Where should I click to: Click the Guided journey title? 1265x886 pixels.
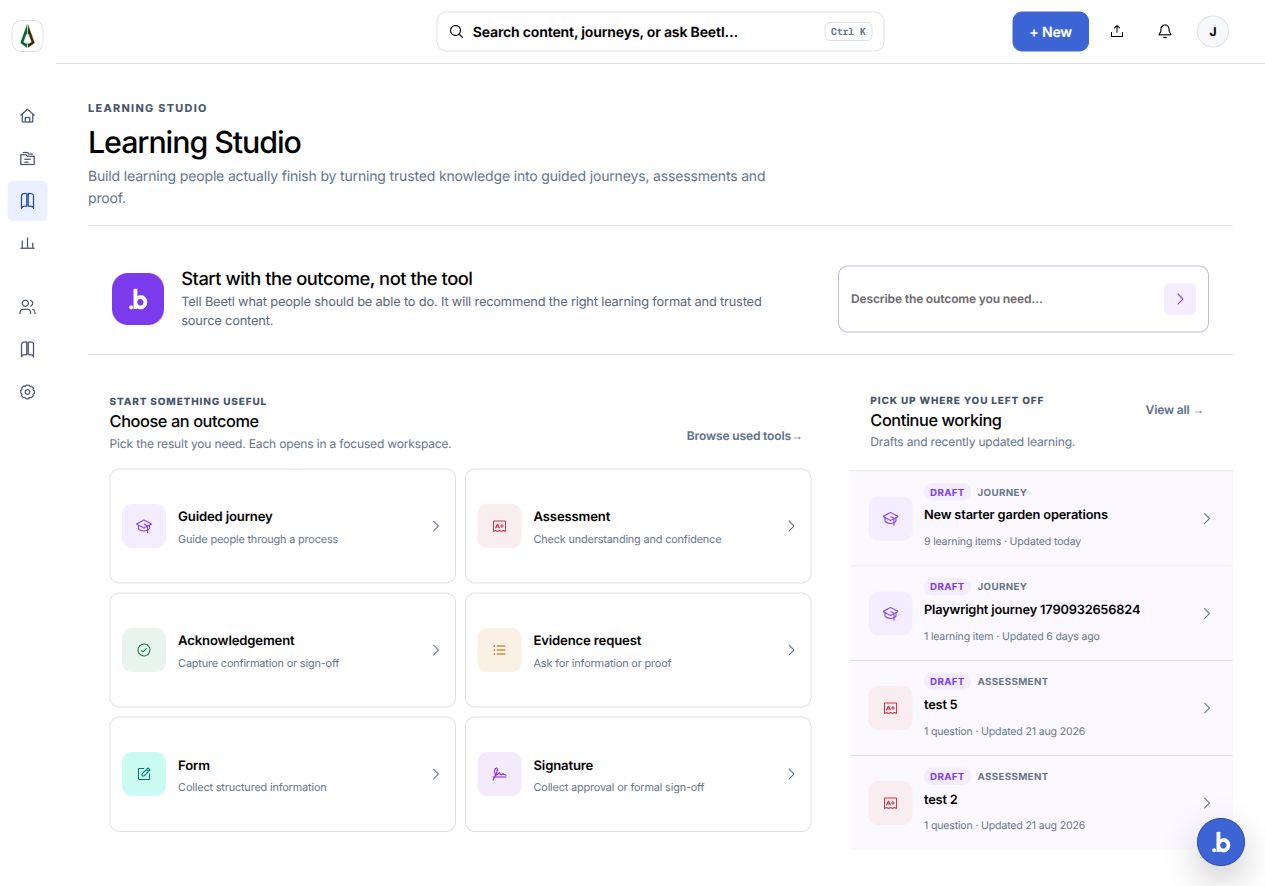tap(225, 517)
